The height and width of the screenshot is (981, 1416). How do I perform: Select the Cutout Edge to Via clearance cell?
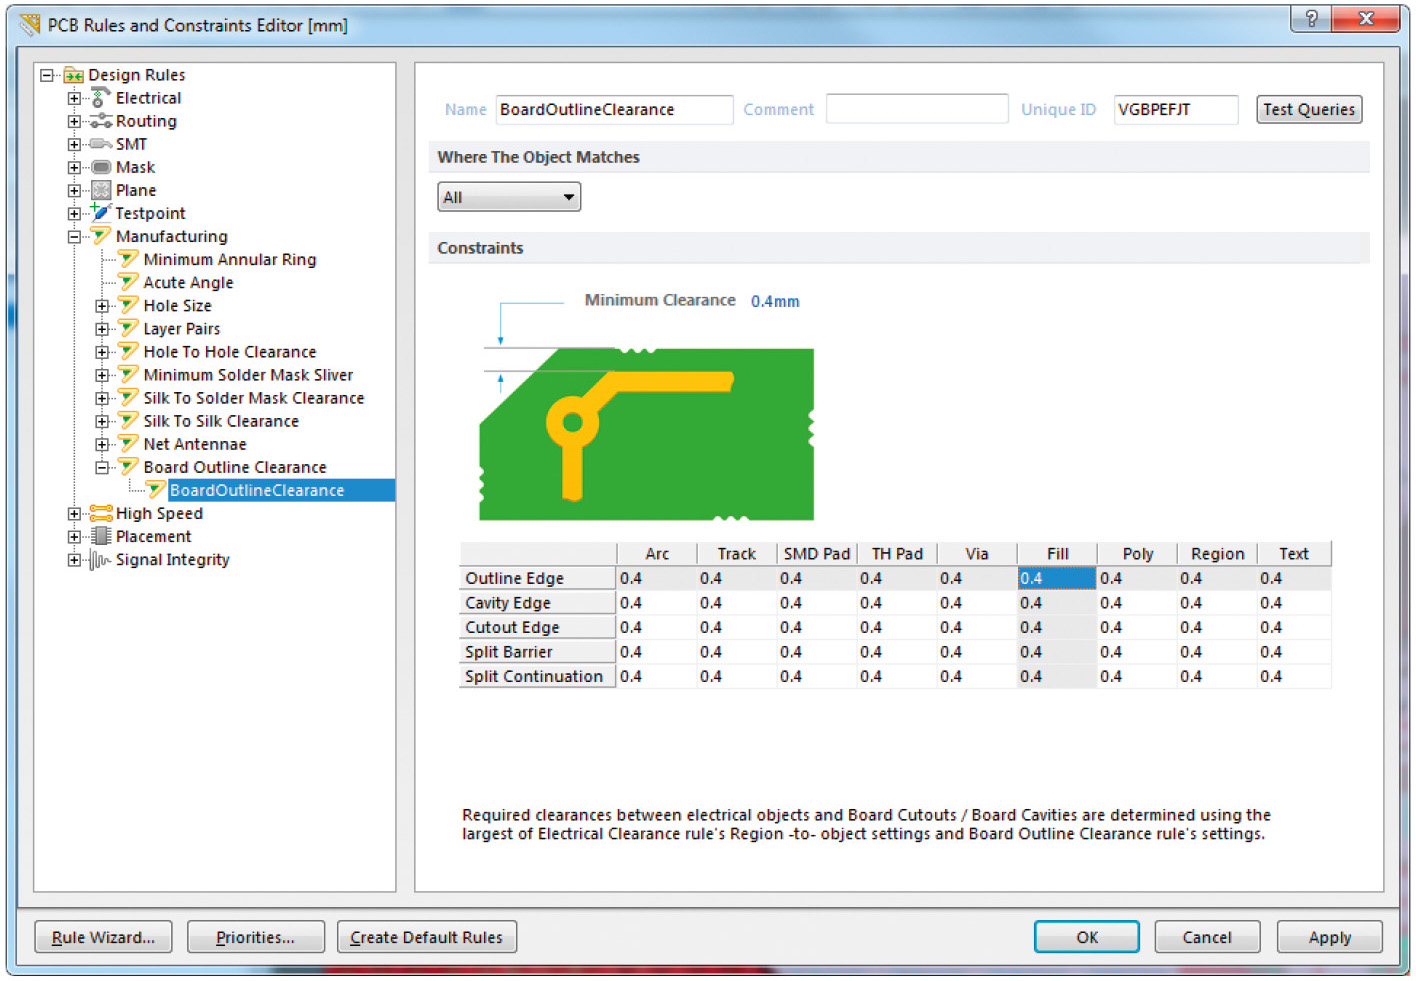click(x=975, y=628)
